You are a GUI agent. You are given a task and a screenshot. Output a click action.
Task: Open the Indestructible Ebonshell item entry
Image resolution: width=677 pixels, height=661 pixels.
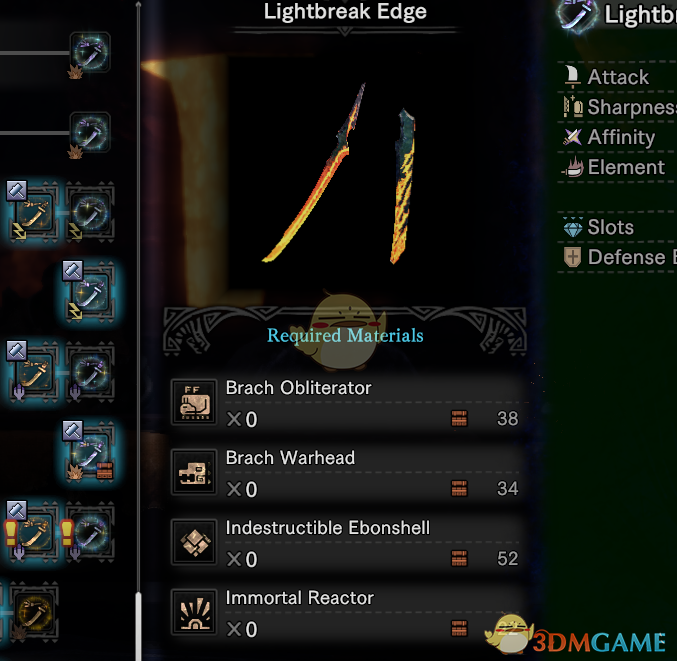click(347, 543)
